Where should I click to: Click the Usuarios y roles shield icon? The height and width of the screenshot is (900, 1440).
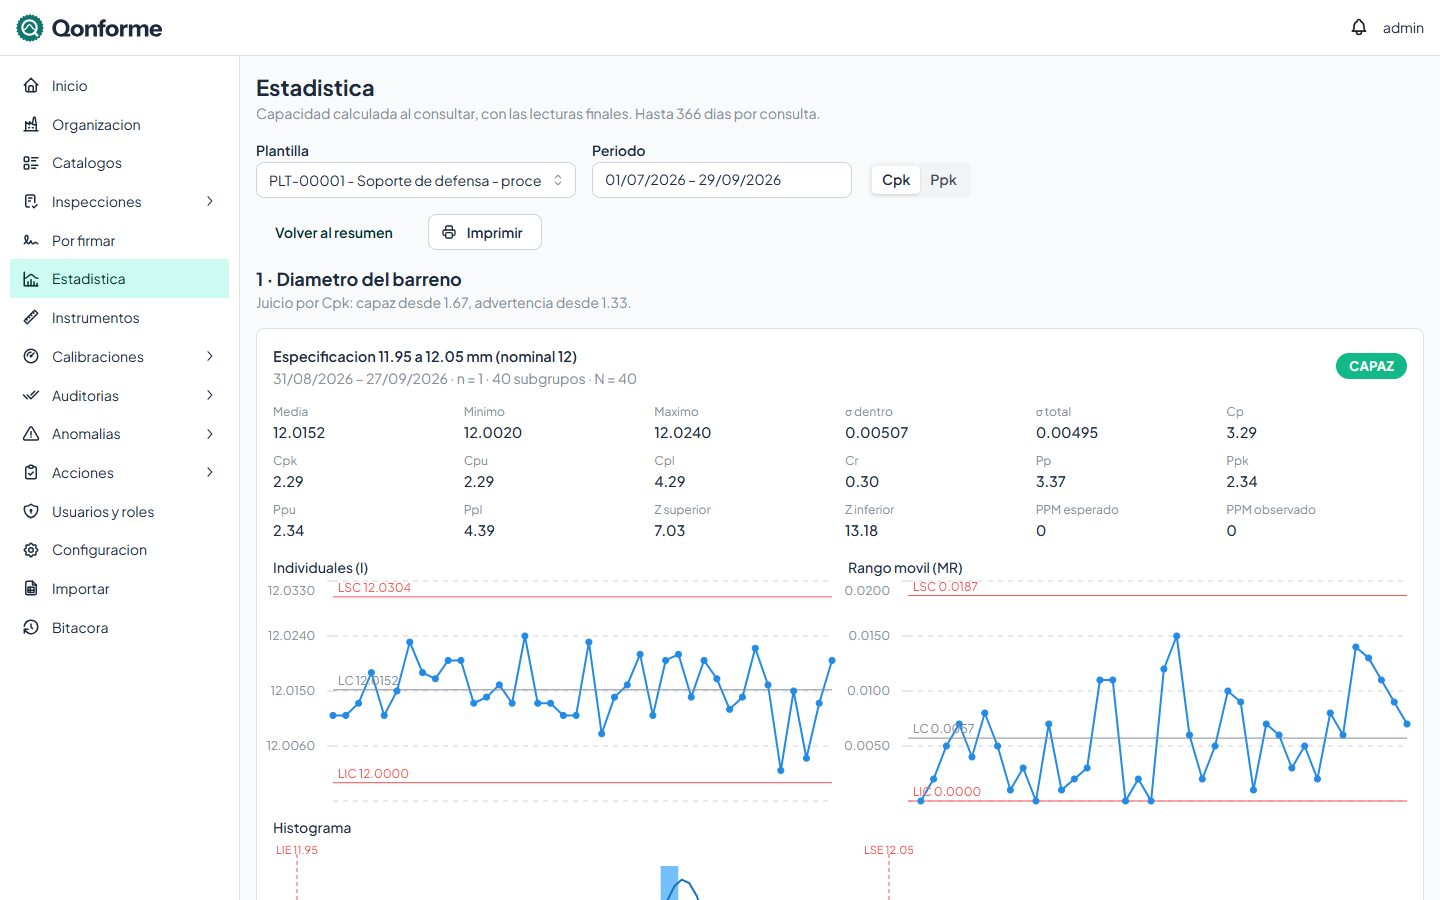click(31, 512)
